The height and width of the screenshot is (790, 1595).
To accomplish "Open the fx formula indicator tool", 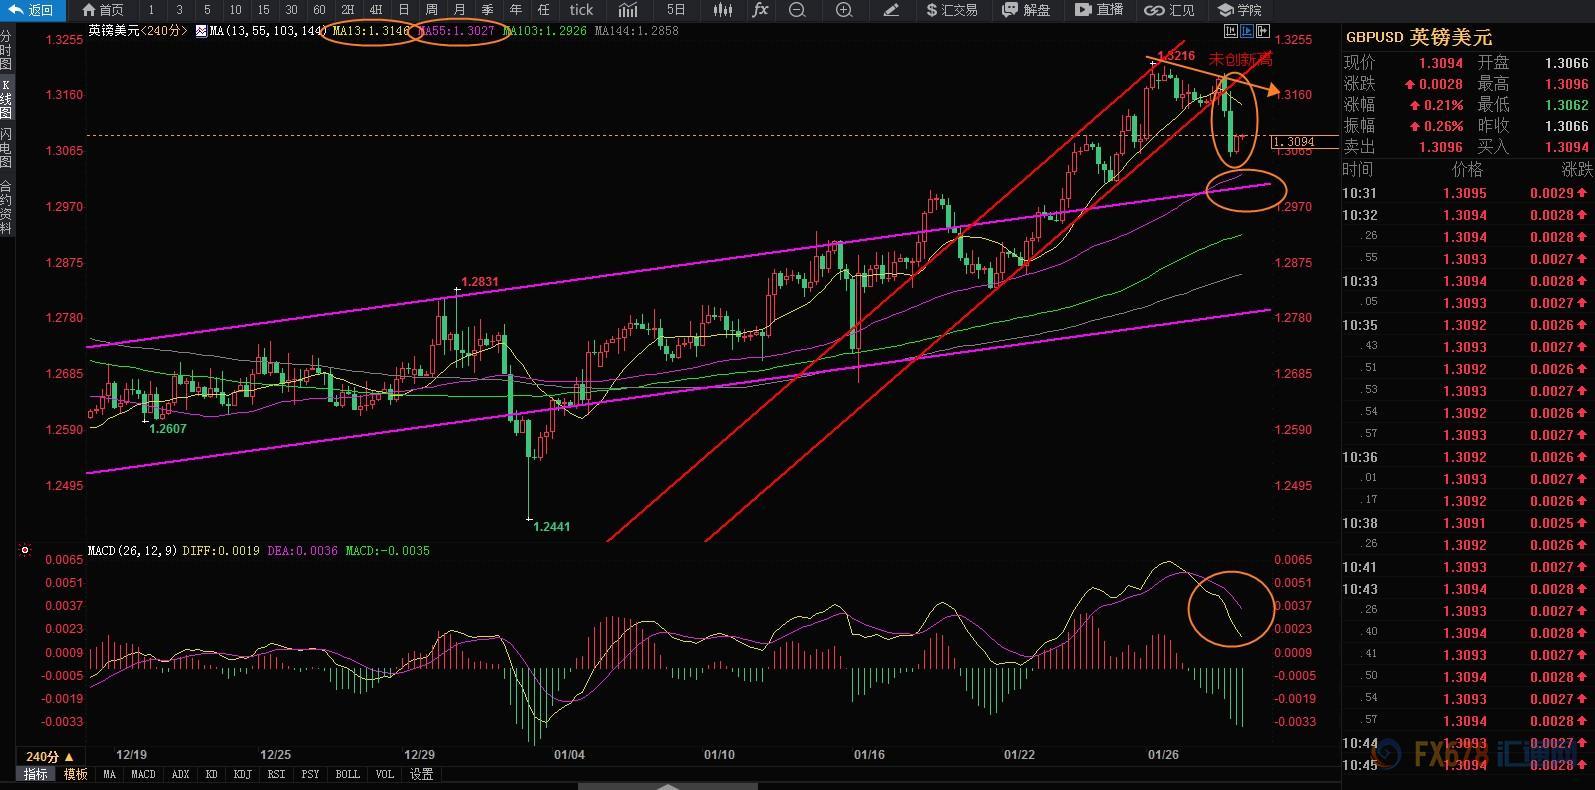I will click(760, 10).
